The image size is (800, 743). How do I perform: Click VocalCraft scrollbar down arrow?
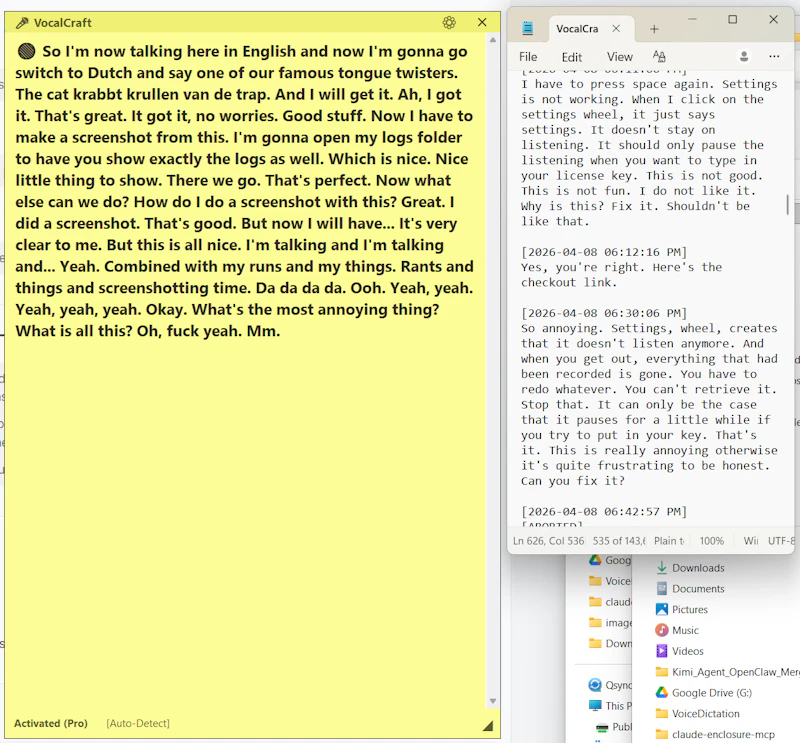tap(493, 701)
